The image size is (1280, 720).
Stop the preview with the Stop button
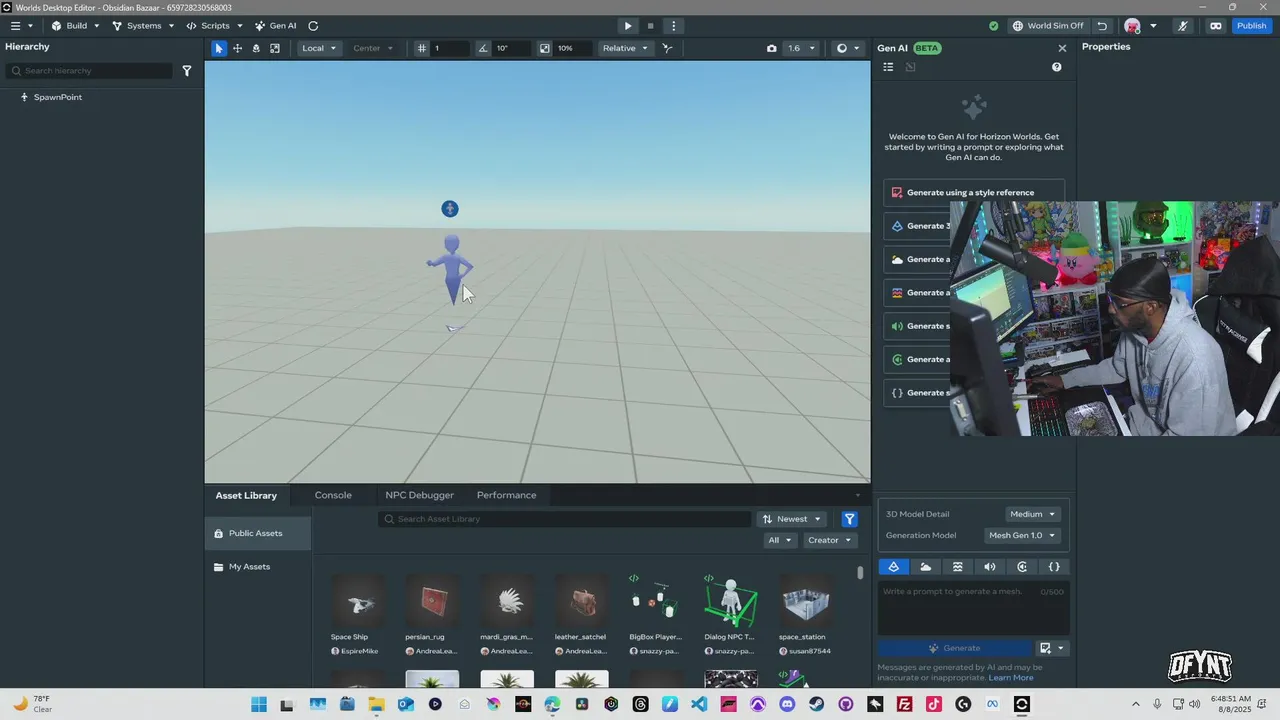click(650, 26)
